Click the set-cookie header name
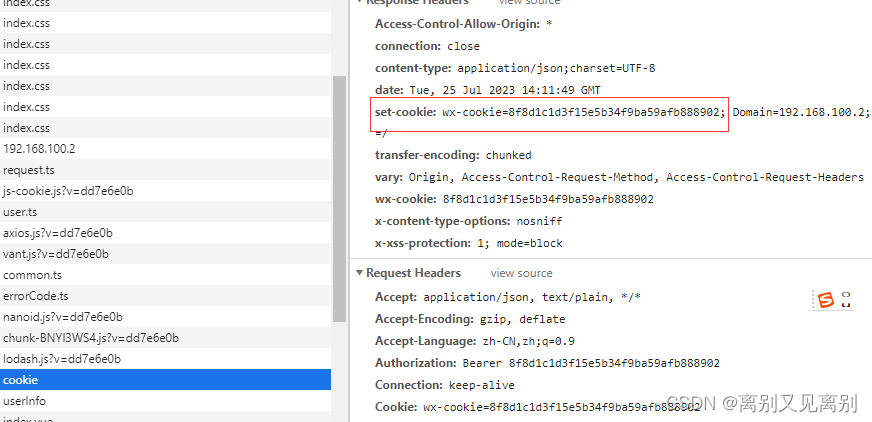The width and height of the screenshot is (872, 422). tap(405, 112)
